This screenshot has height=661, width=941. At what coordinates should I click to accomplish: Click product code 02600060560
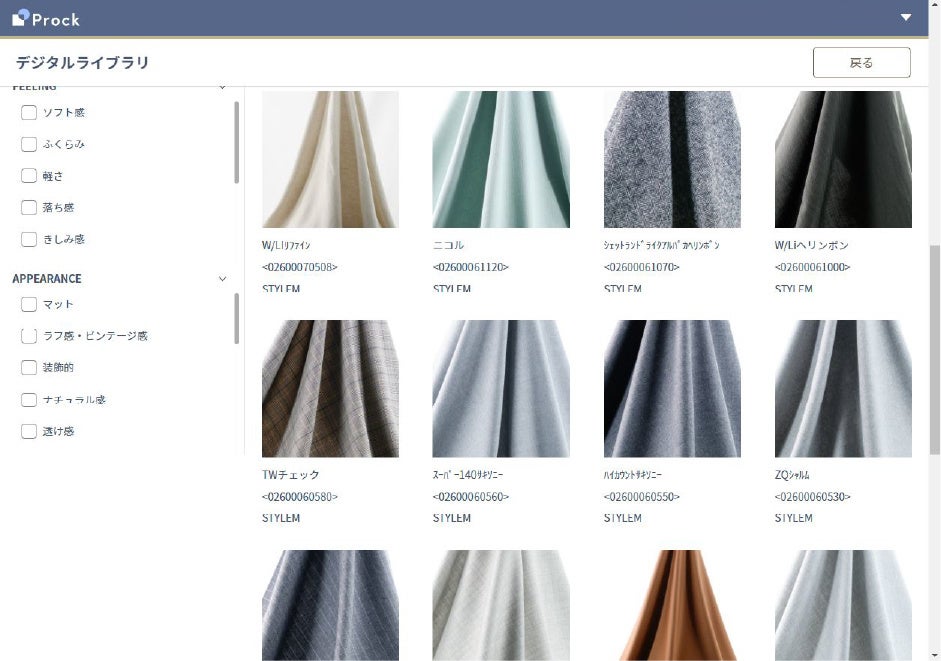(x=470, y=497)
